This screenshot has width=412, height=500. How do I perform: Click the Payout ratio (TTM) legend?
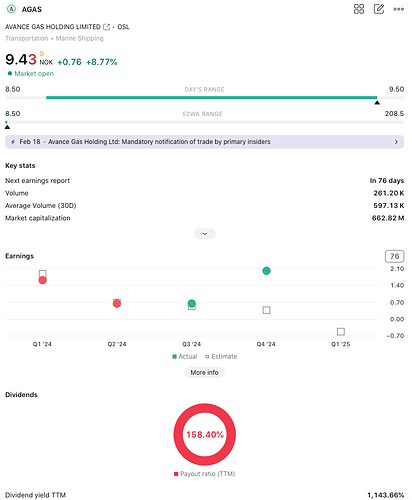[204, 474]
